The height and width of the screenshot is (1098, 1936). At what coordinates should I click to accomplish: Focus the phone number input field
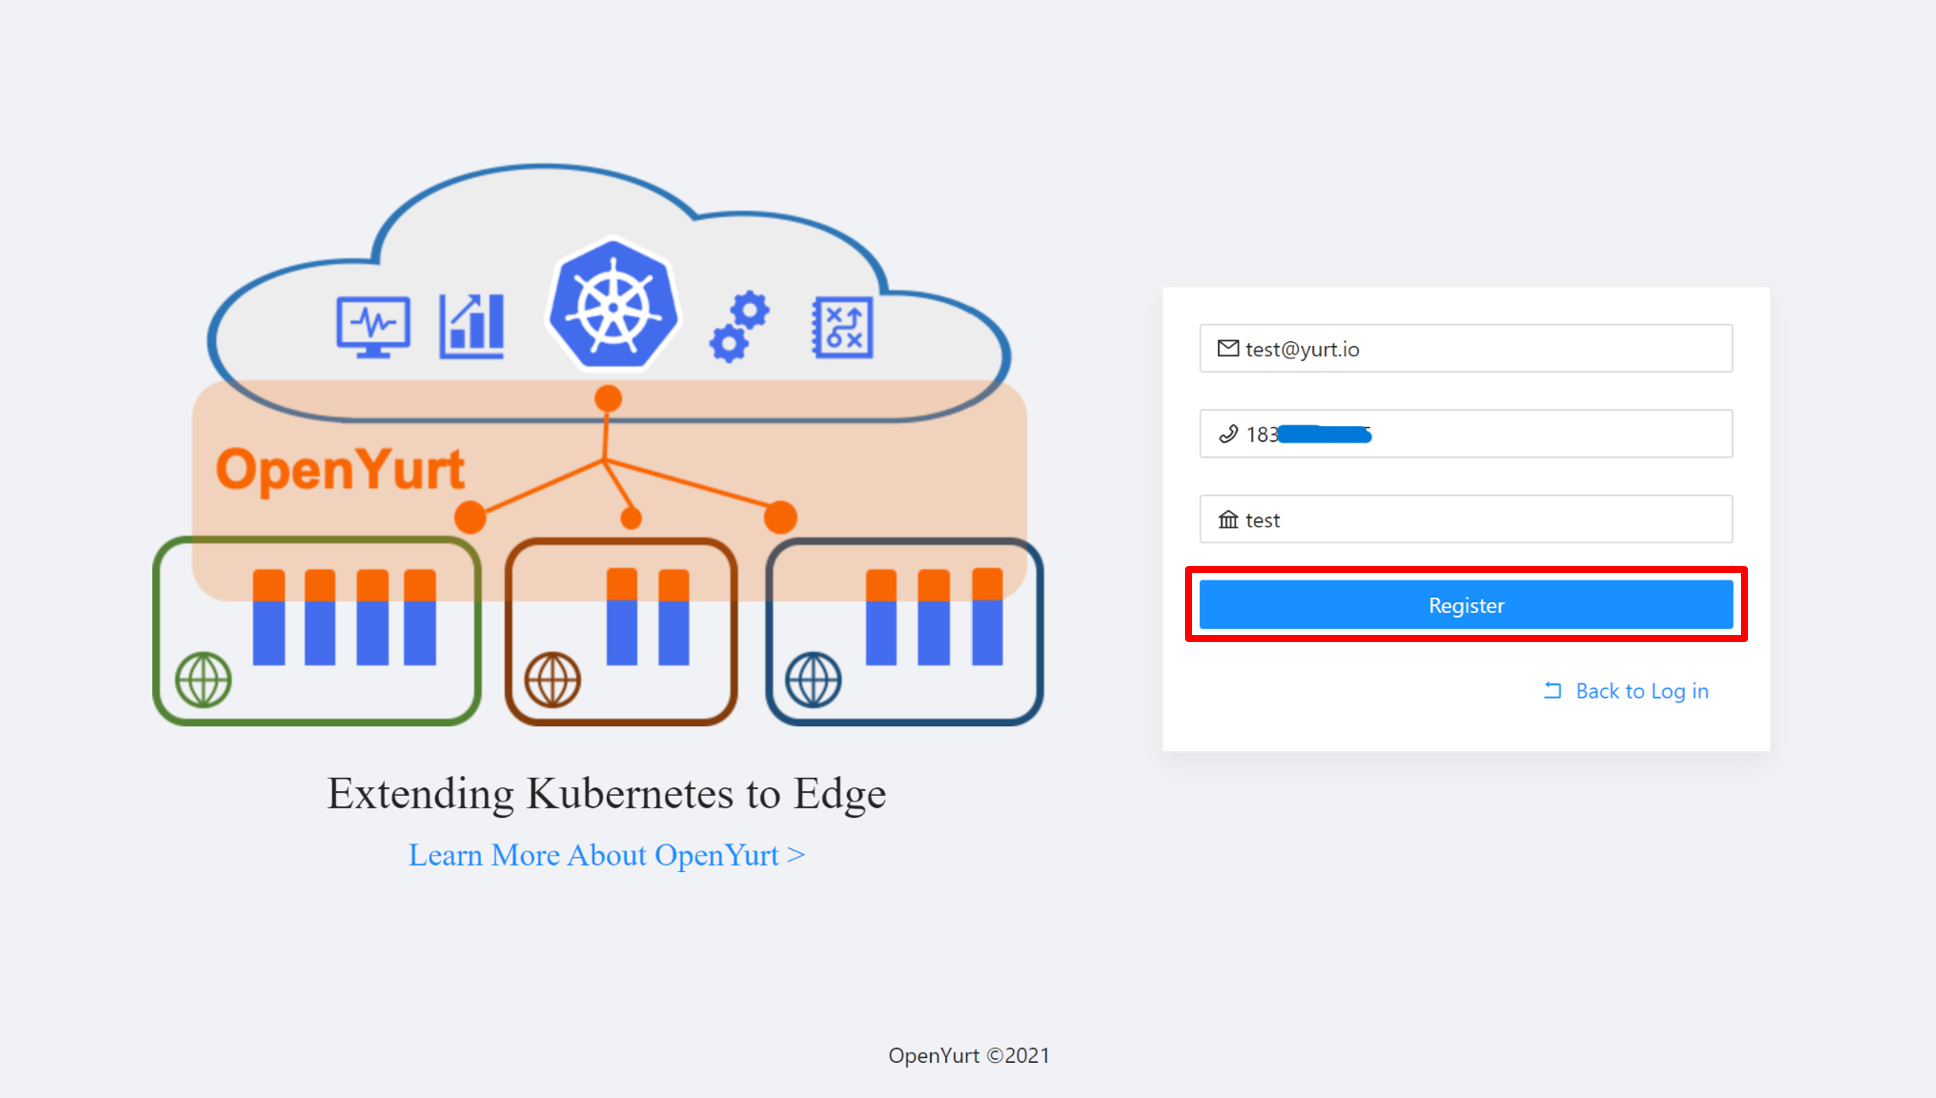(x=1466, y=433)
